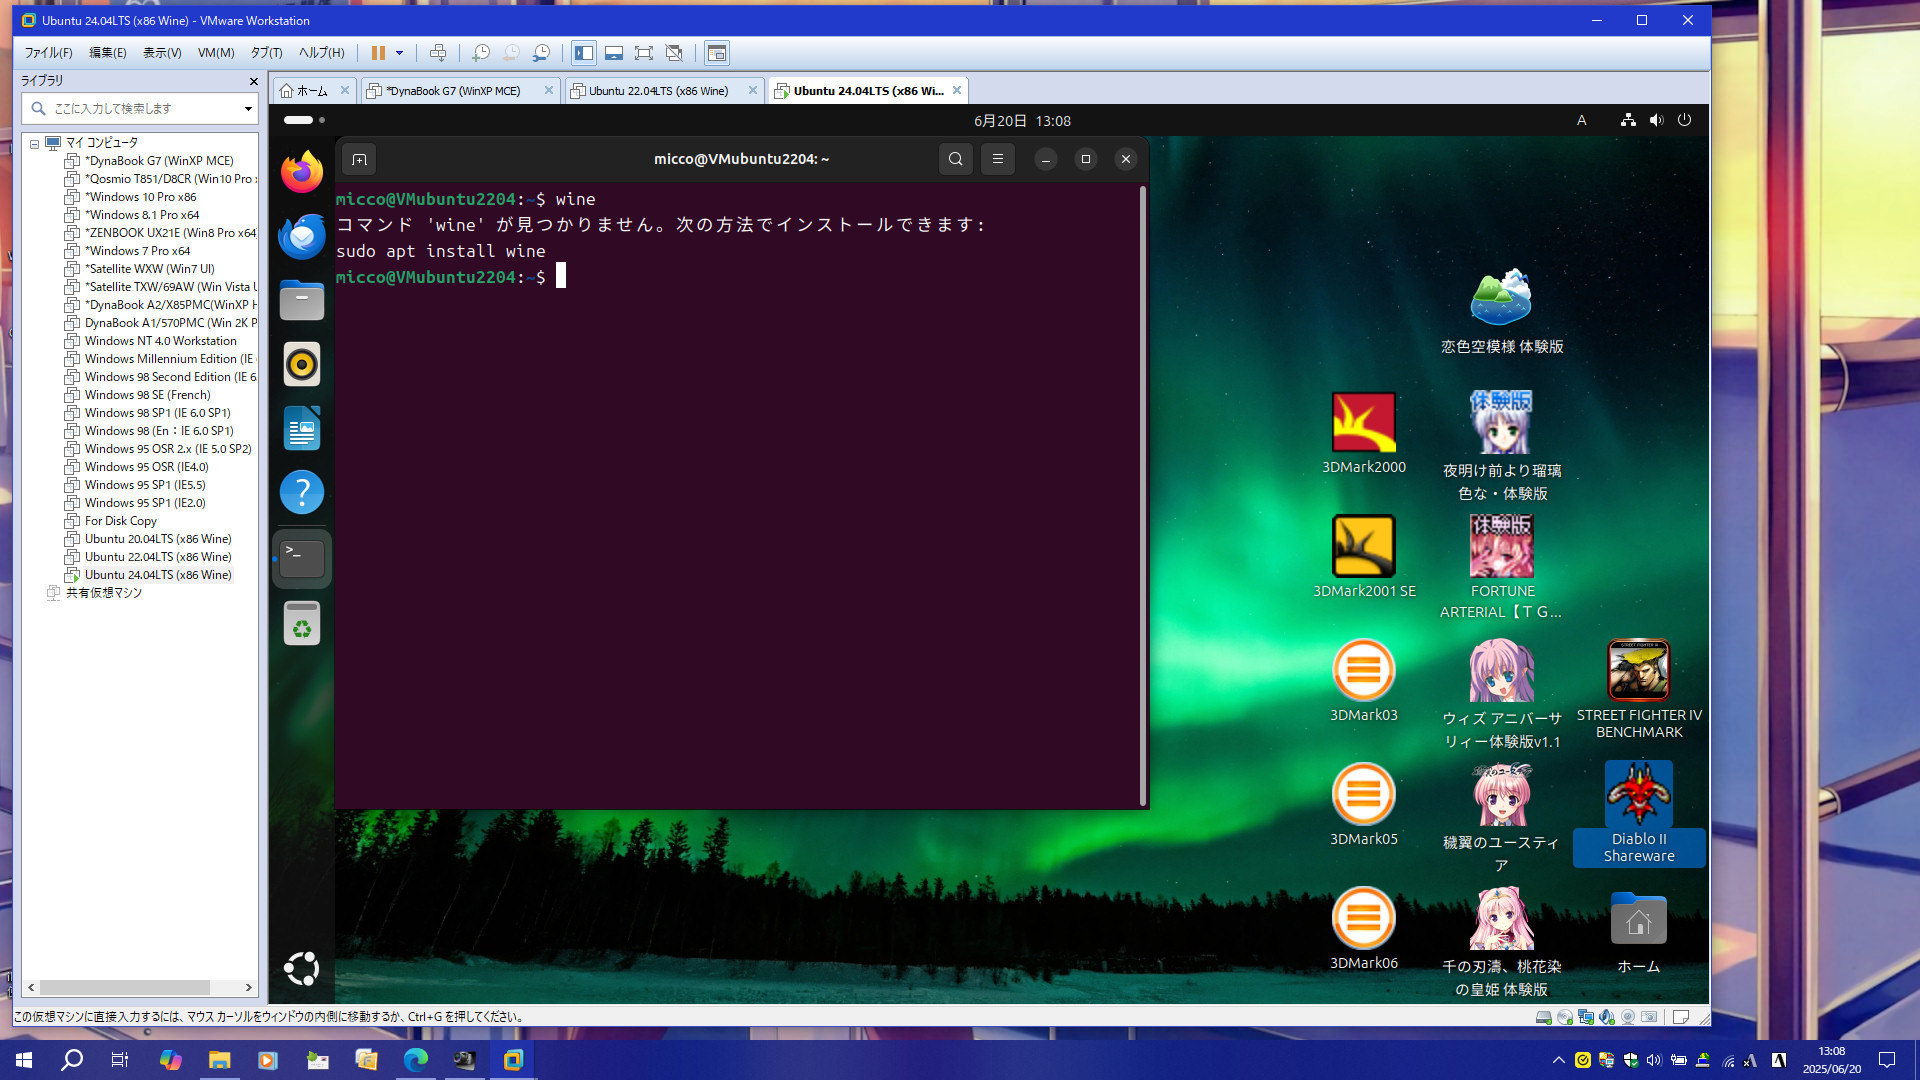
Task: Open a new terminal tab button
Action: pos(359,159)
